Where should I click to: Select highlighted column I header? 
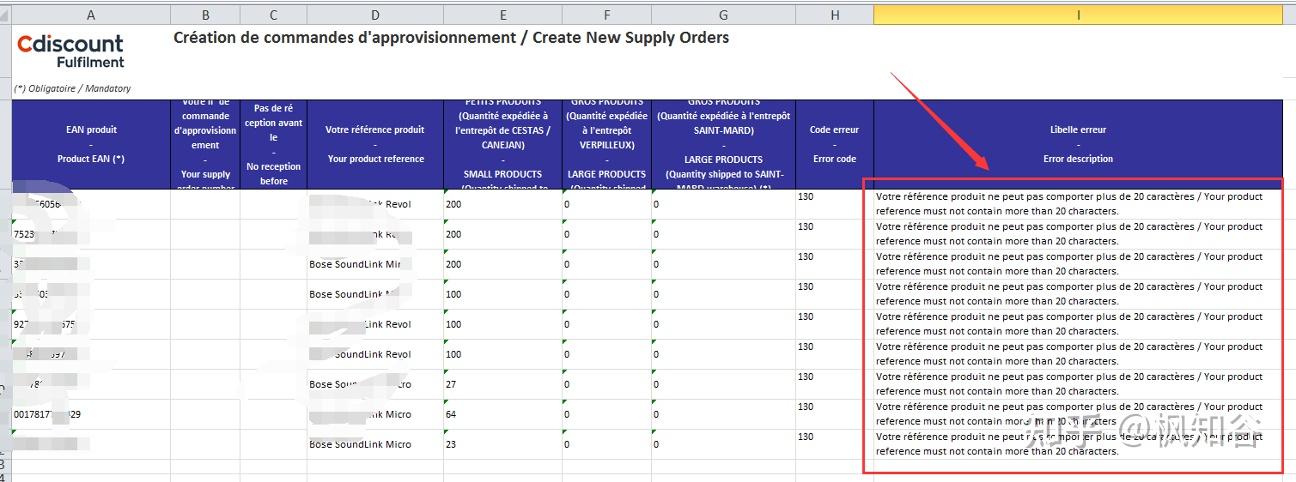coord(1078,15)
